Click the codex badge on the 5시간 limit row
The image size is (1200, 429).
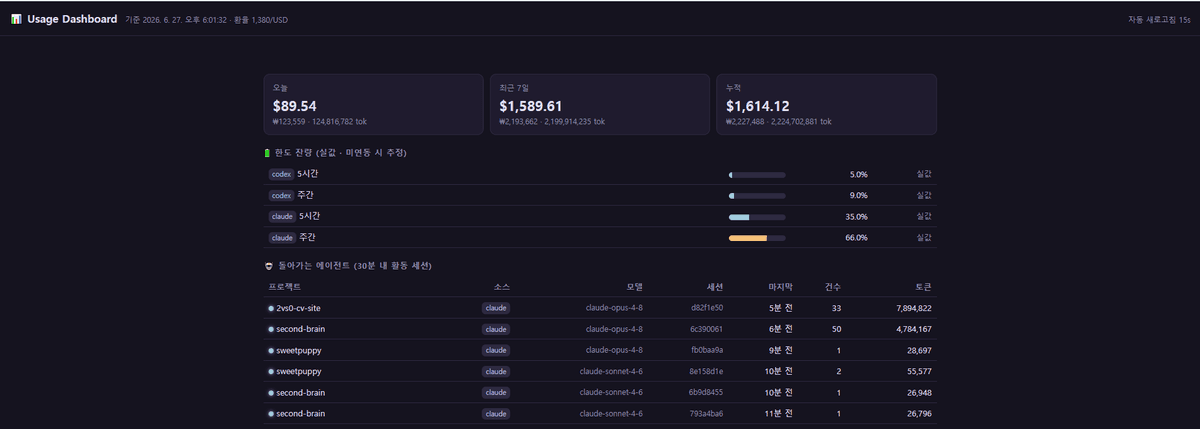pyautogui.click(x=281, y=174)
